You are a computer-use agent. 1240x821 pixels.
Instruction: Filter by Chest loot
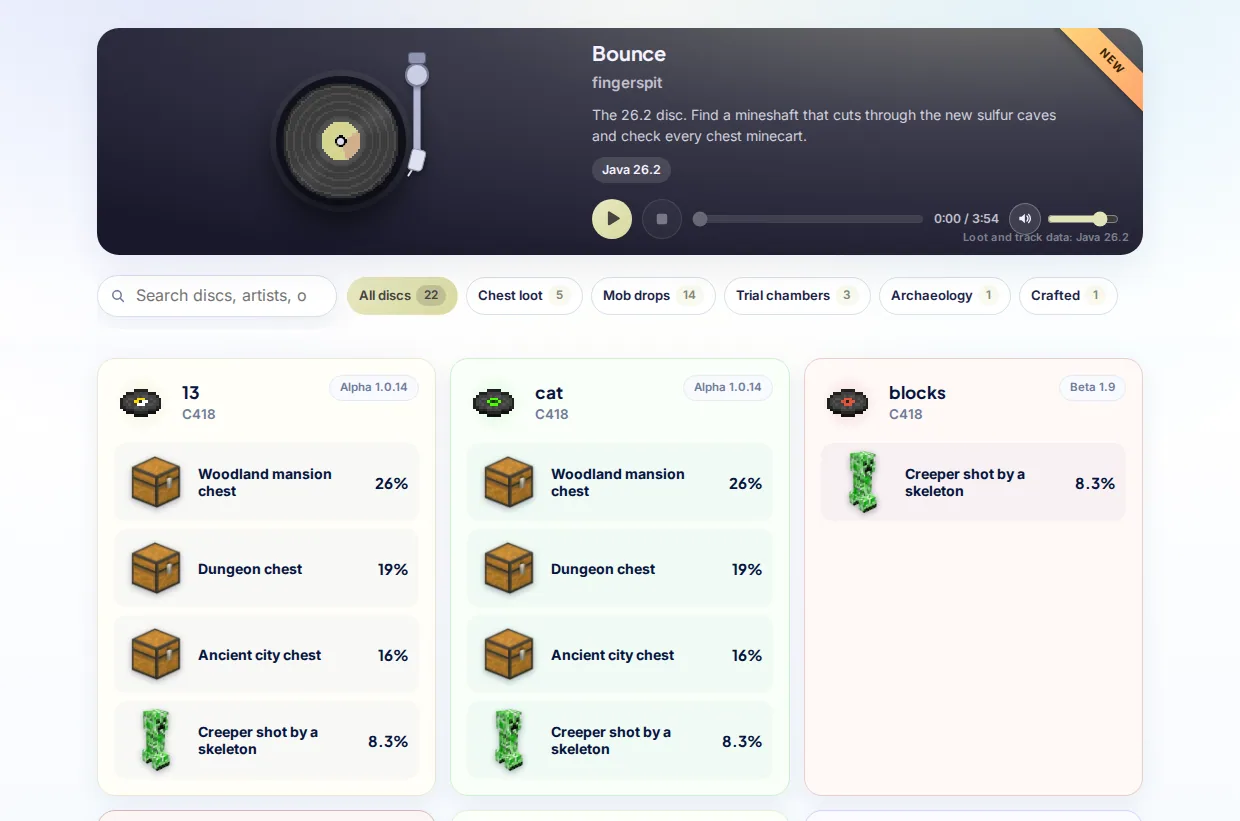(524, 296)
